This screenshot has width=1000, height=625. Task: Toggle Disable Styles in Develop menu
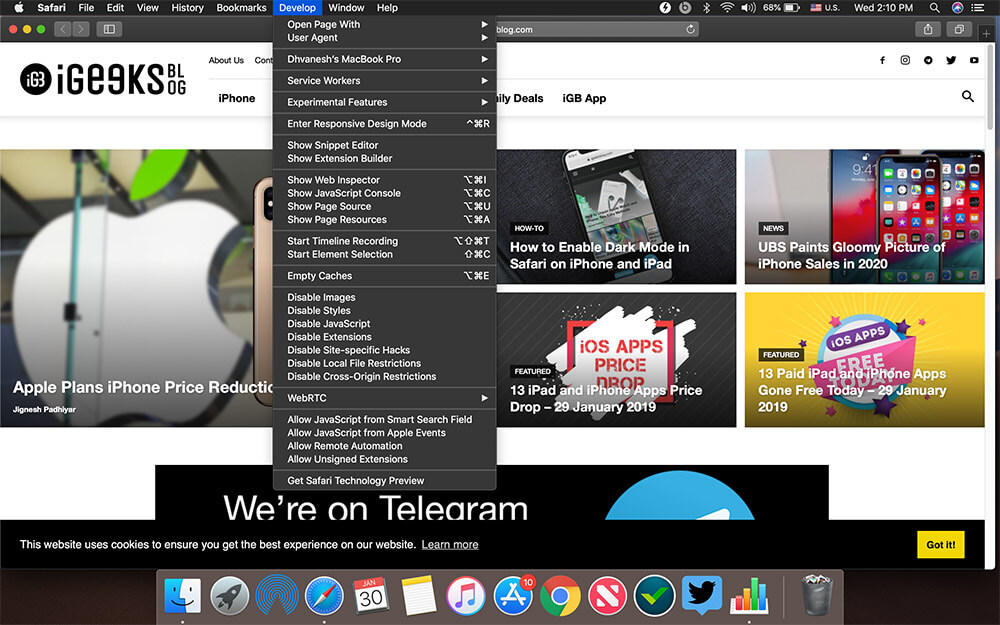point(385,311)
